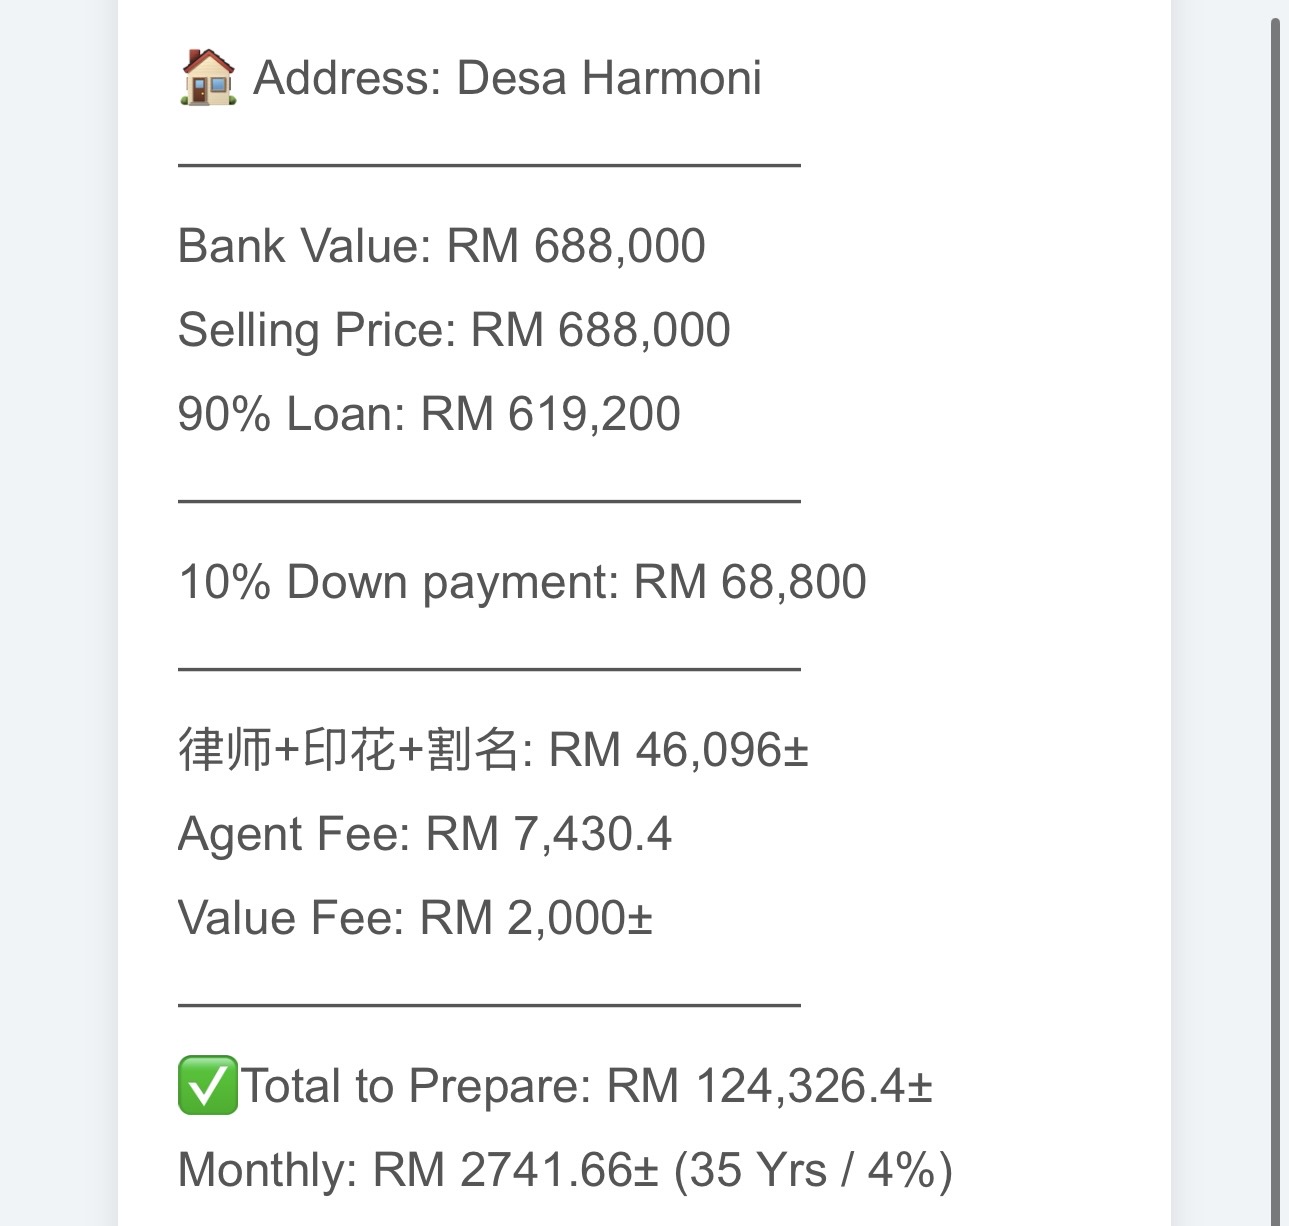Click the Bank Value label

point(303,246)
